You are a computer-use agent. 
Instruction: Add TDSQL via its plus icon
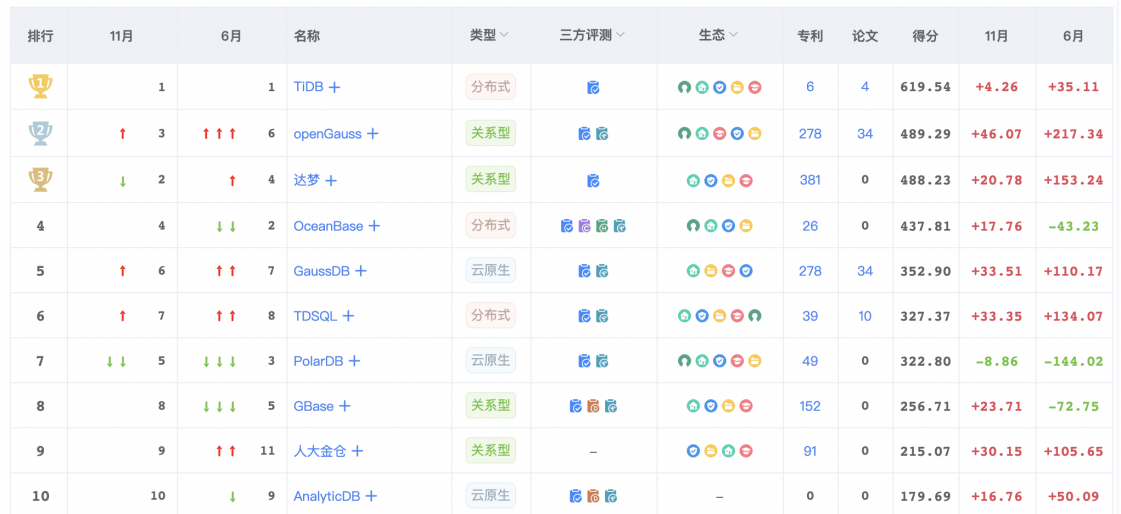[x=348, y=315]
